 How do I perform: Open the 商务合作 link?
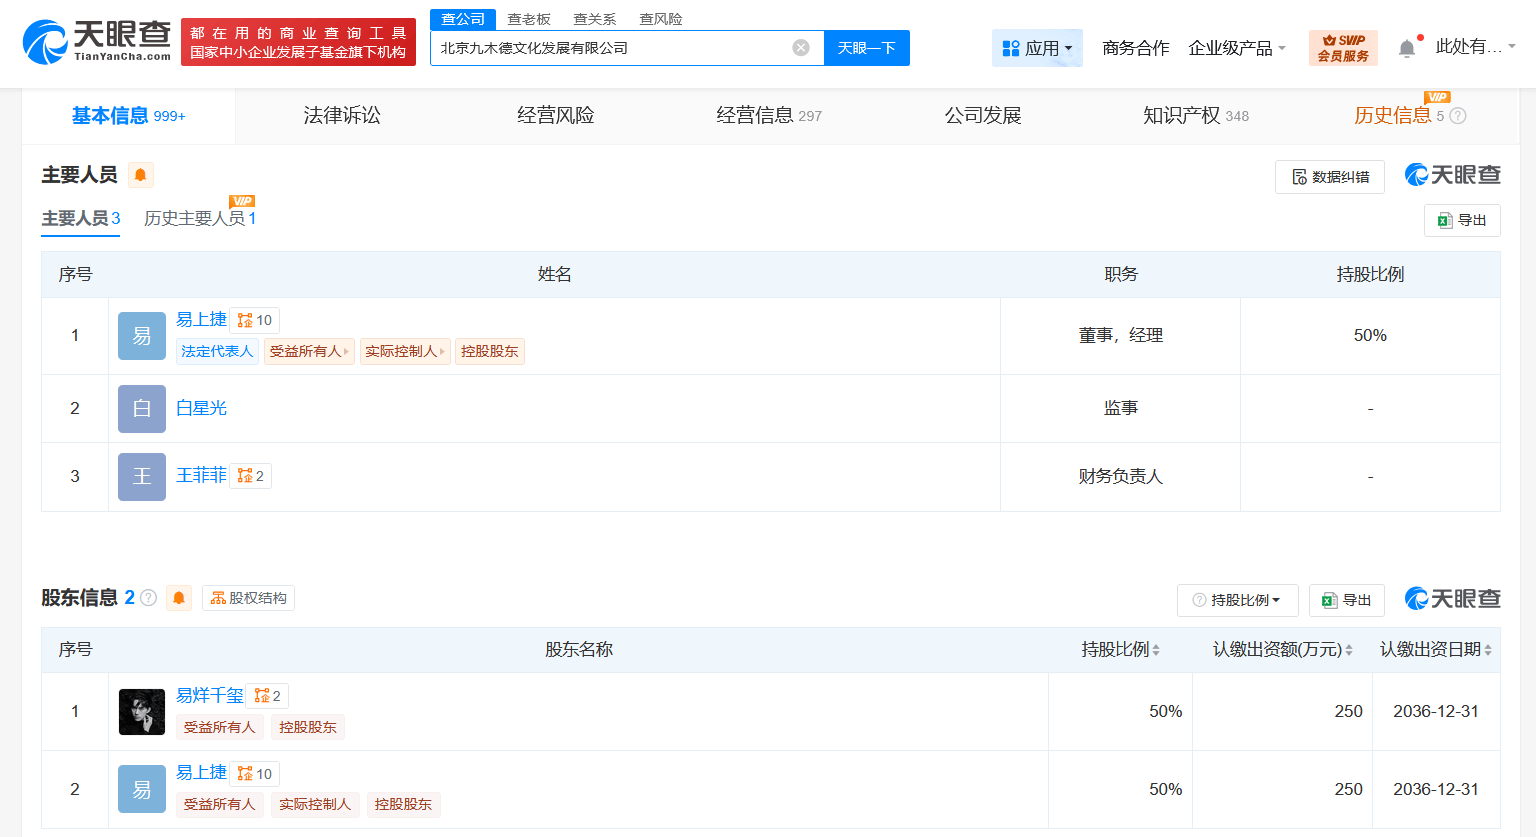(x=1136, y=48)
